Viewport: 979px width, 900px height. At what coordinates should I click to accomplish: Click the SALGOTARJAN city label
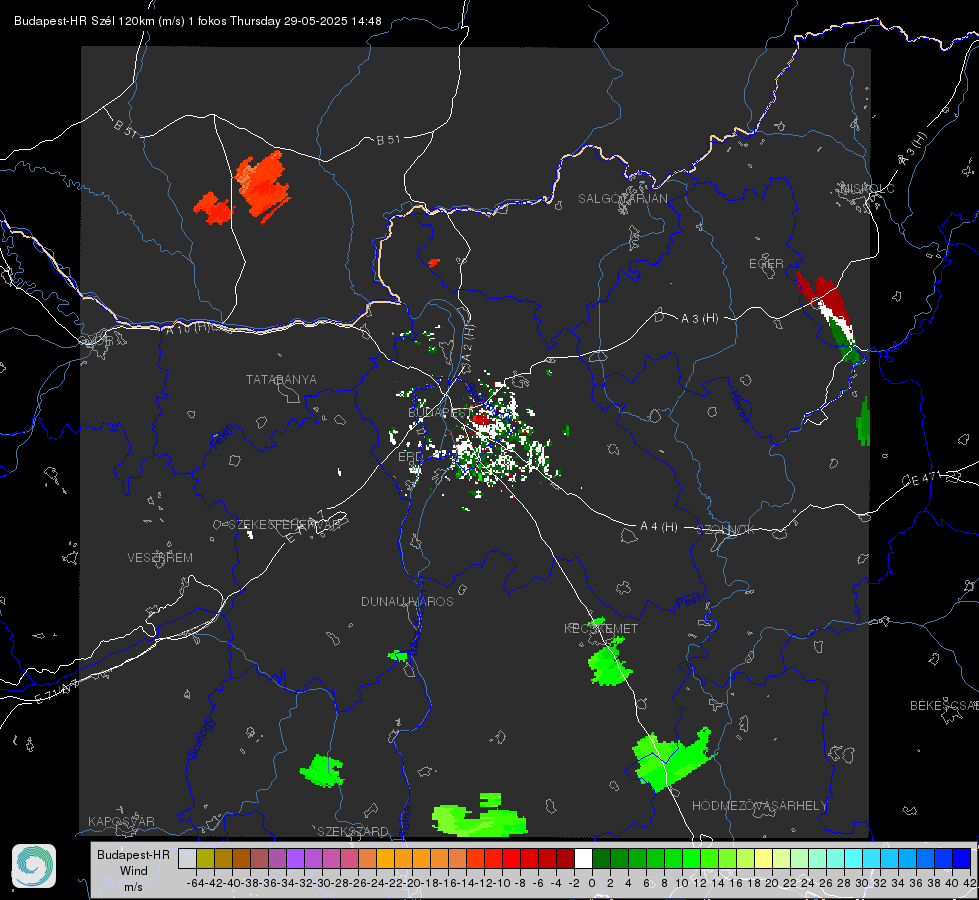[622, 199]
